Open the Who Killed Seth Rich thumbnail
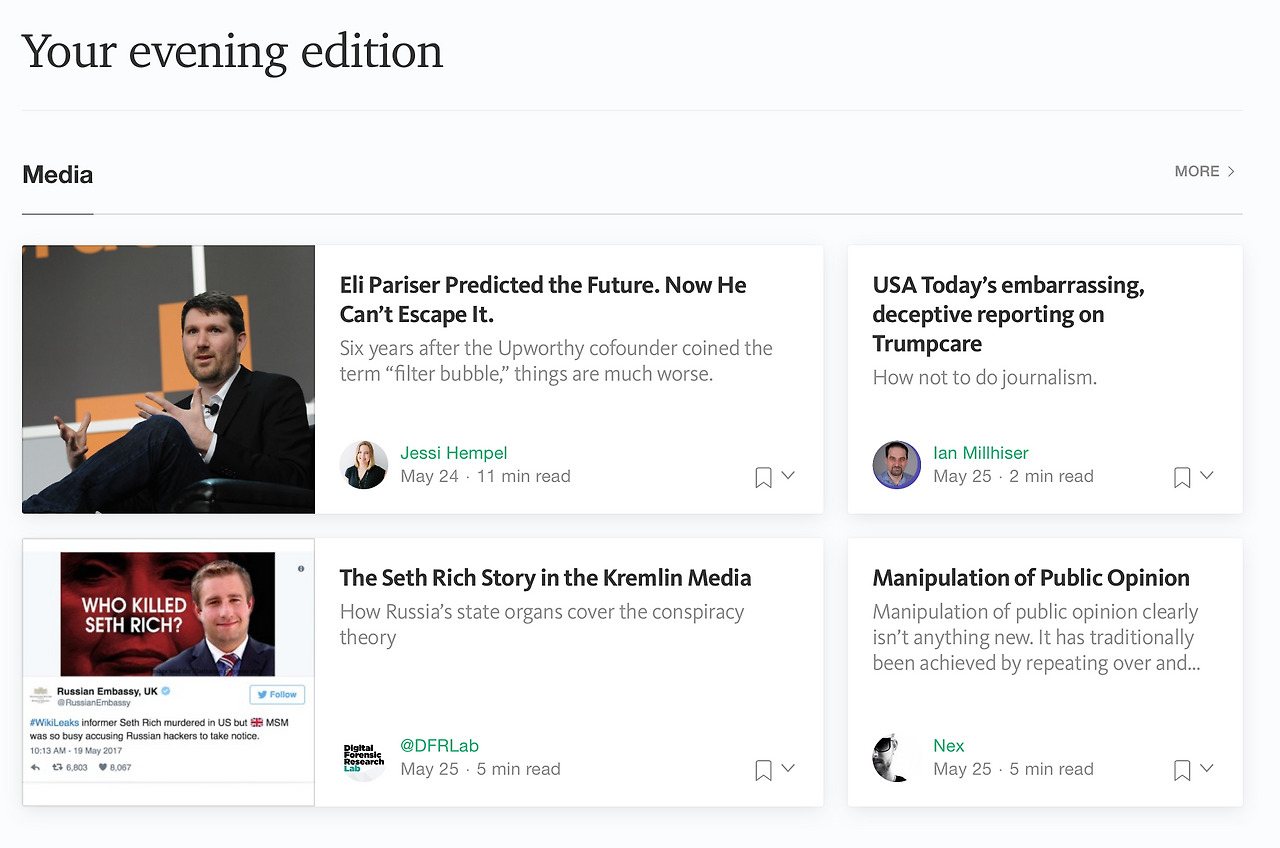This screenshot has width=1280, height=848. 168,672
